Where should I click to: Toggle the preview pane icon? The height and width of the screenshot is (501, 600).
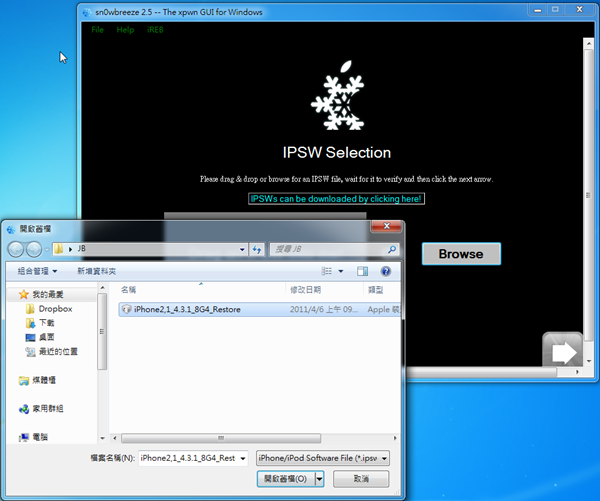[x=362, y=271]
